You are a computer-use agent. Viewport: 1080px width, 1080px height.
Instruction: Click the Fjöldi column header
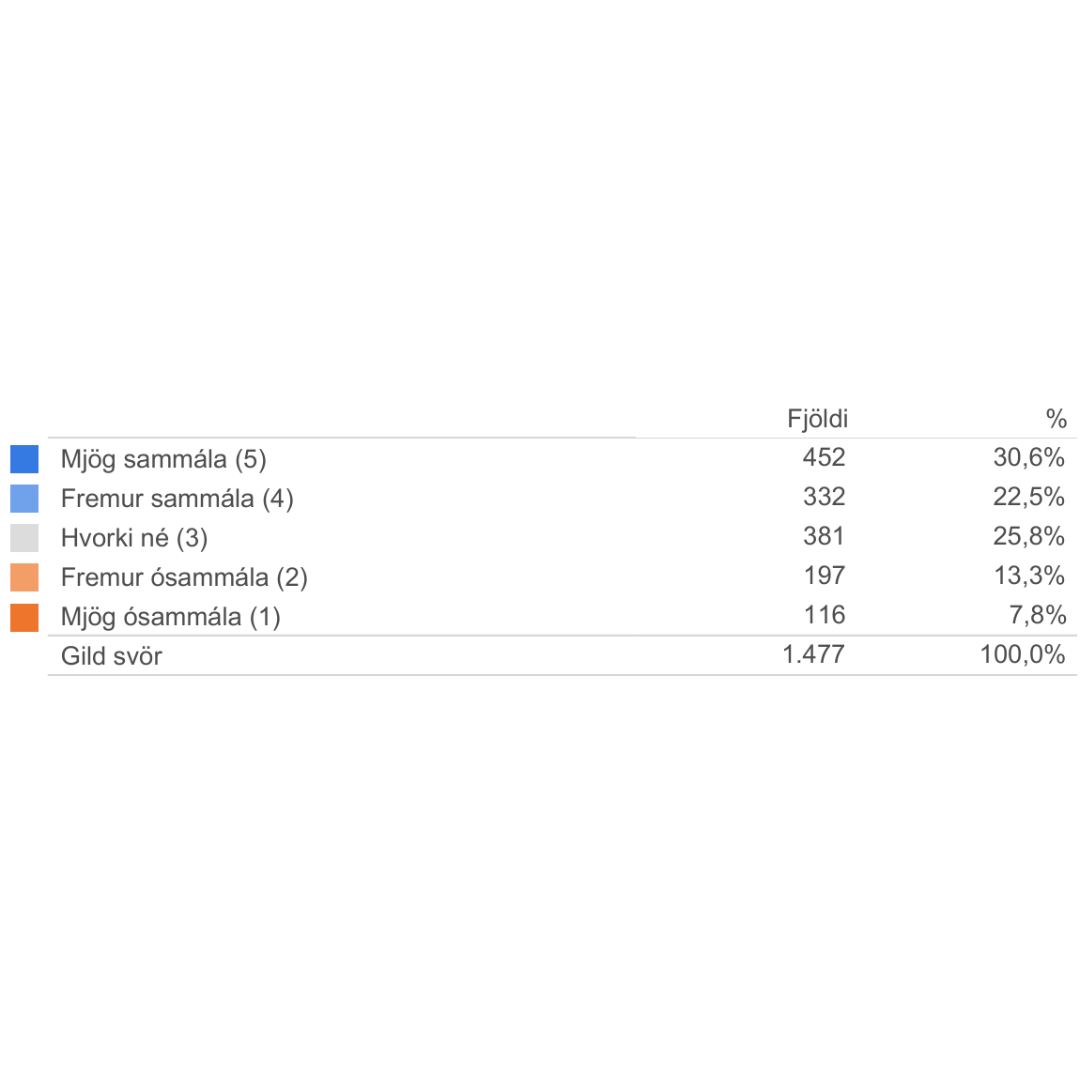pos(818,420)
